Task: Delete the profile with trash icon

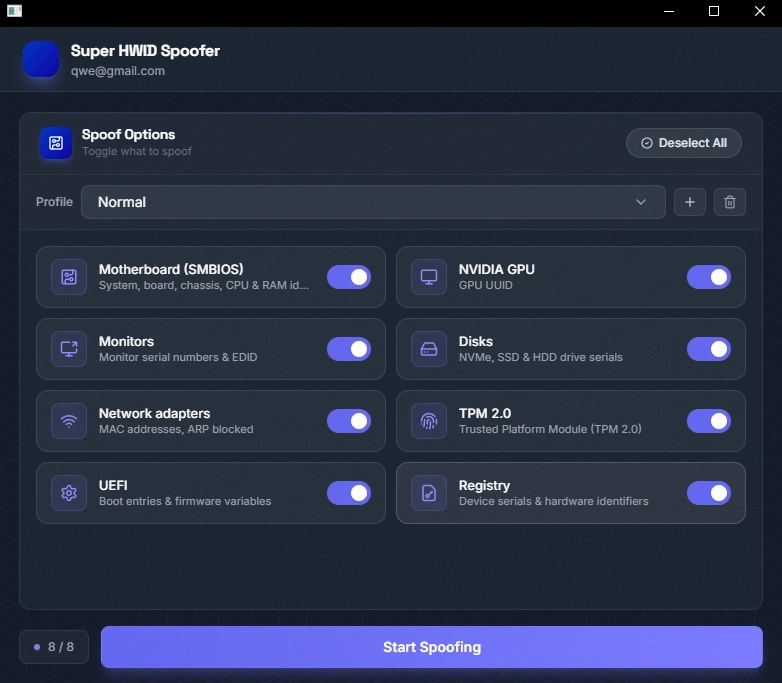Action: click(x=730, y=202)
